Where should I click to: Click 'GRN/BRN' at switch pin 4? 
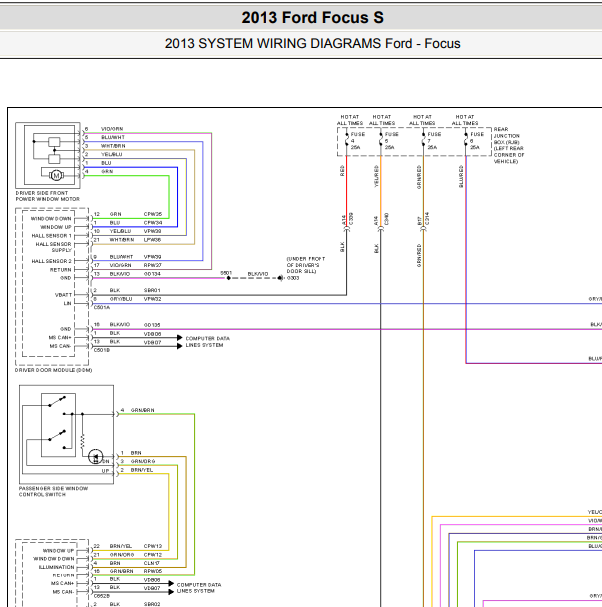point(142,410)
